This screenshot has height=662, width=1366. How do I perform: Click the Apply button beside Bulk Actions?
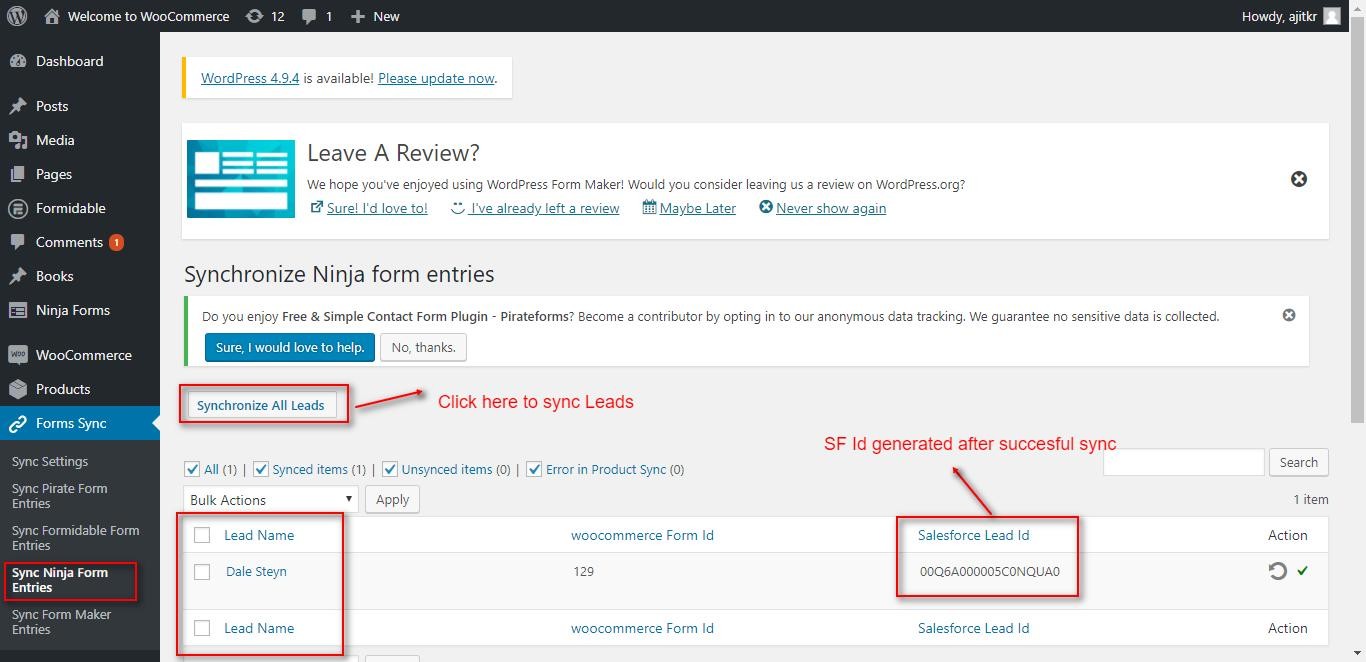click(393, 499)
